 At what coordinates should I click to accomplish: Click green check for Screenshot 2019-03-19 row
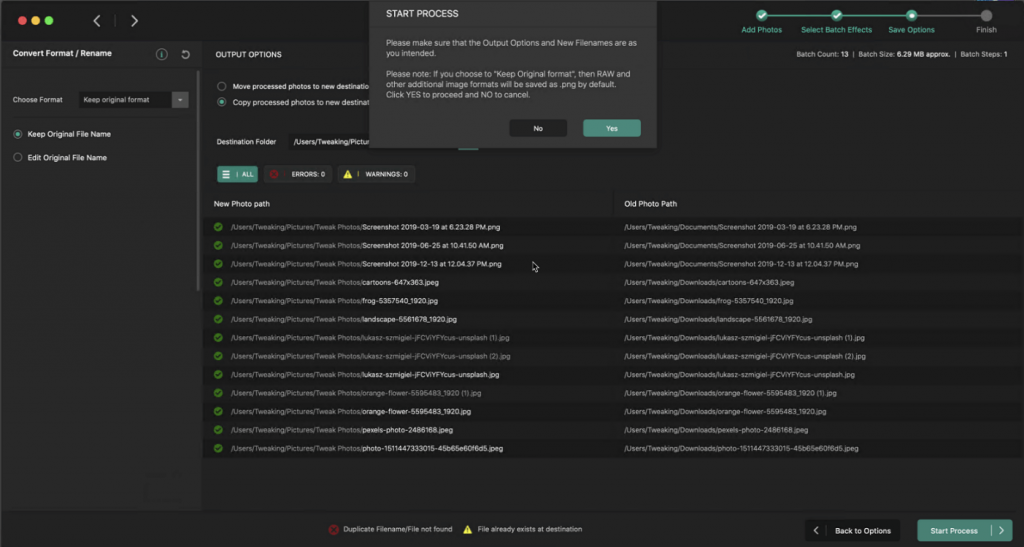pos(218,227)
